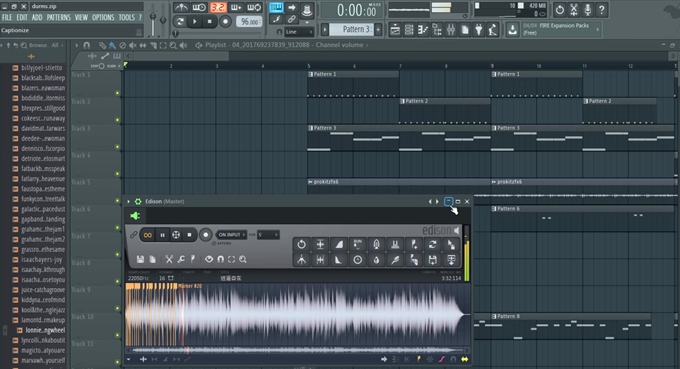Toggle mute switch for Track 3

click(117, 147)
